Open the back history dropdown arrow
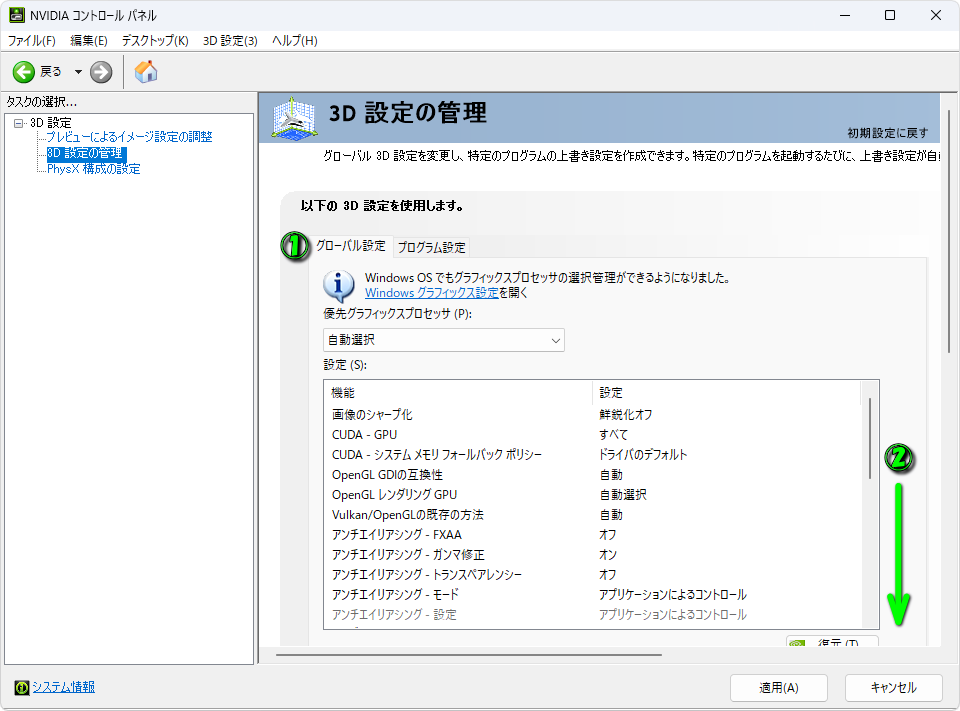This screenshot has height=711, width=960. [x=78, y=72]
